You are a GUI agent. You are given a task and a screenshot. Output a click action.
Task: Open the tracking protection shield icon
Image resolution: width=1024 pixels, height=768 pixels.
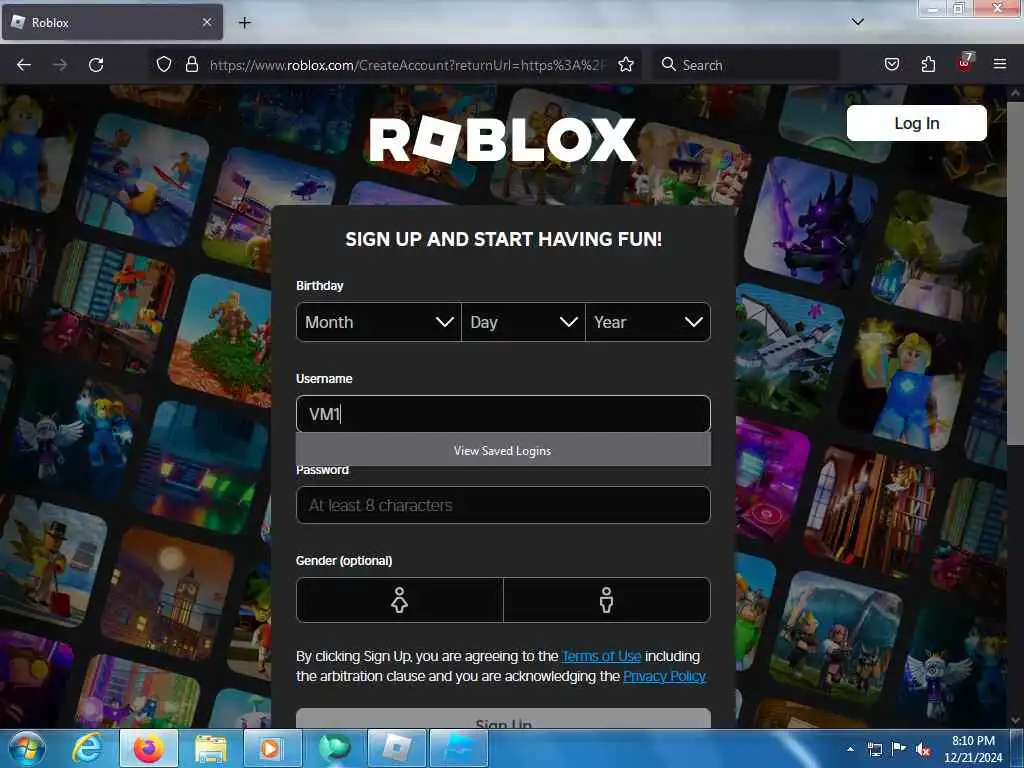[x=164, y=64]
